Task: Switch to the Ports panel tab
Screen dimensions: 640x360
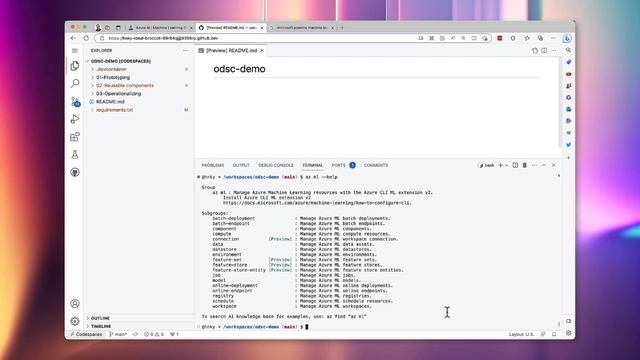Action: [x=343, y=165]
